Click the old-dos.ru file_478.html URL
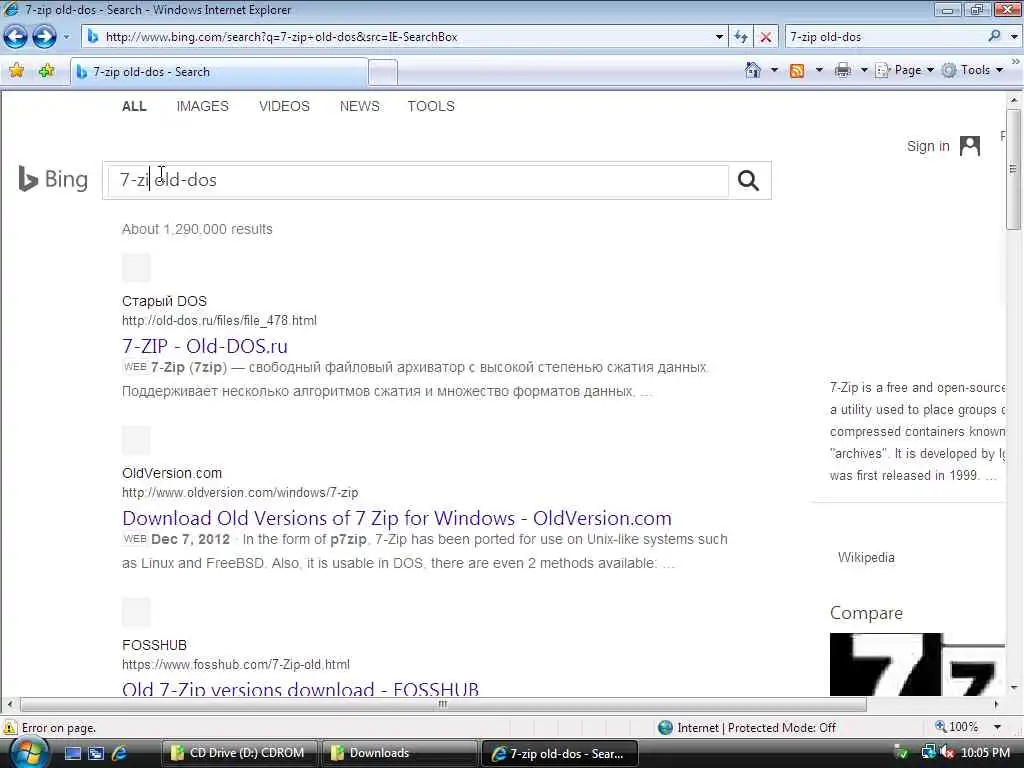Screen dimensions: 1024x768 pyautogui.click(x=219, y=321)
